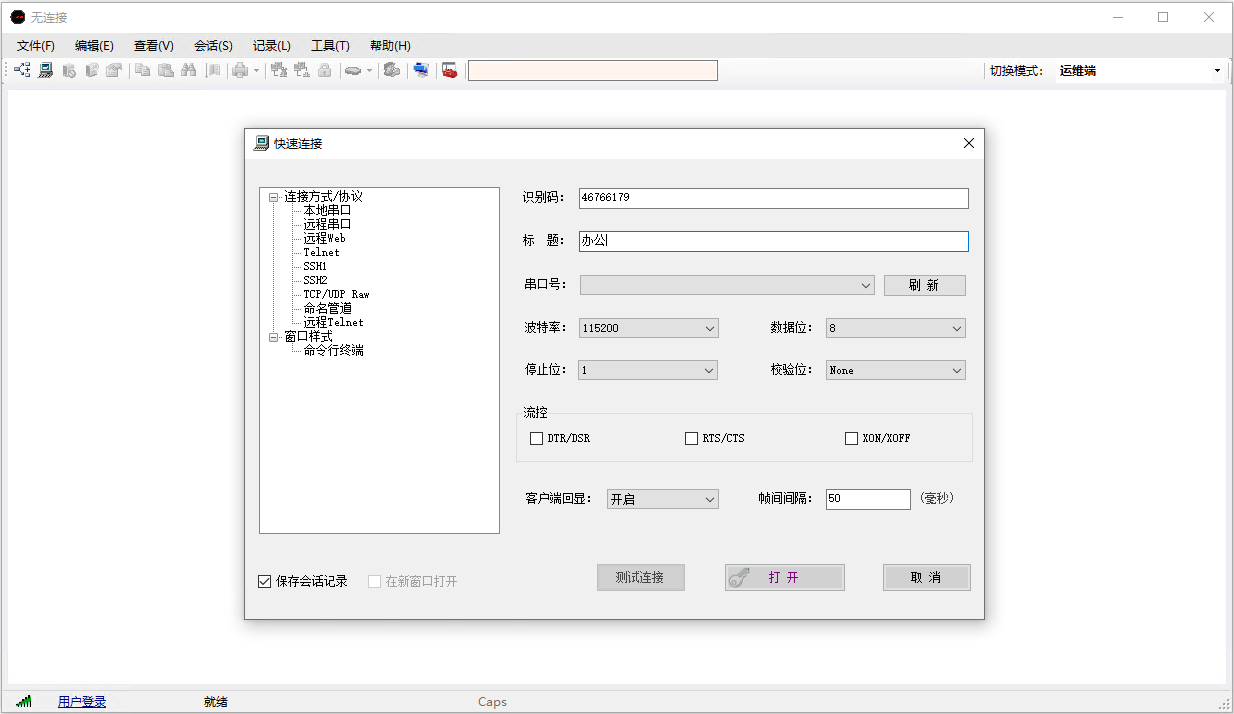The width and height of the screenshot is (1234, 714).
Task: Click the padlock icon in toolbar
Action: (x=324, y=71)
